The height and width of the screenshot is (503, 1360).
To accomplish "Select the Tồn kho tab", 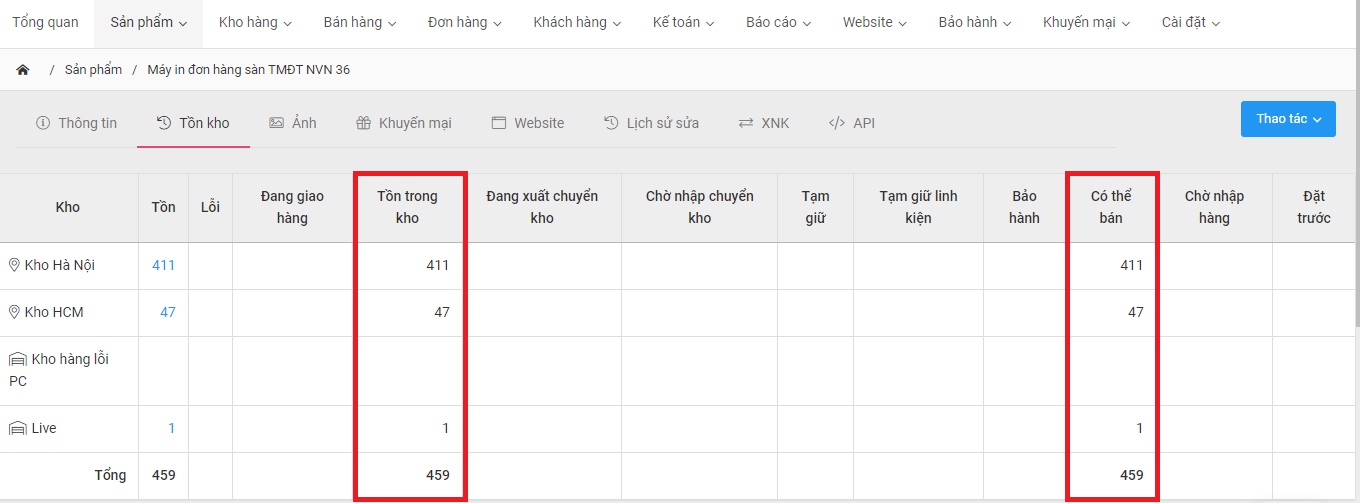I will 193,123.
